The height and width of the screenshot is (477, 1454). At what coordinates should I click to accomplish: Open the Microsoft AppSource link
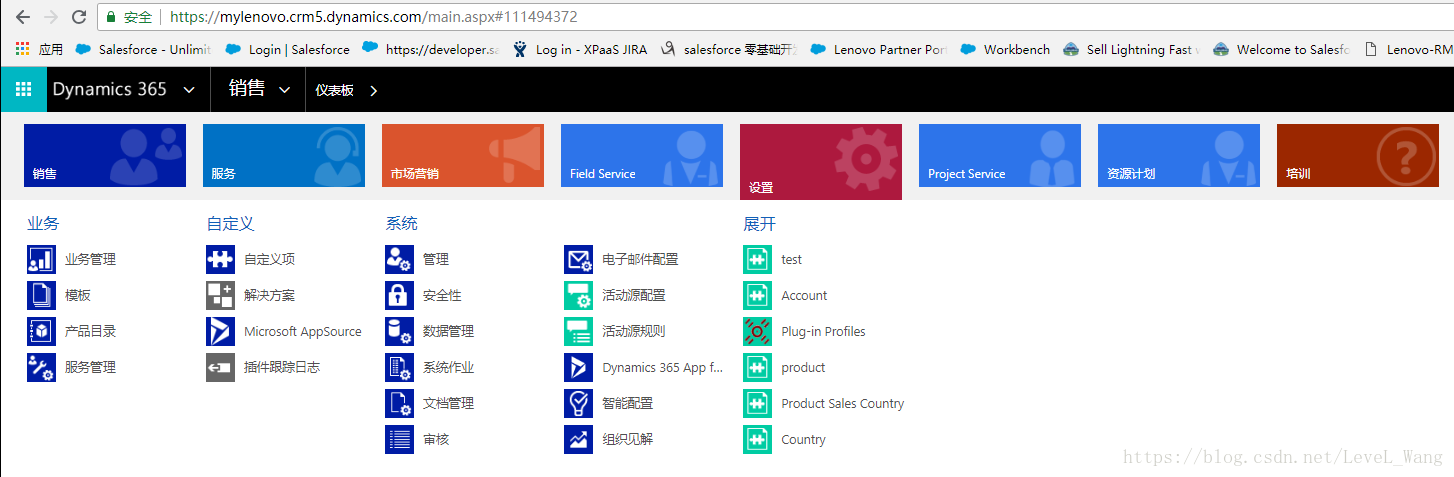303,331
